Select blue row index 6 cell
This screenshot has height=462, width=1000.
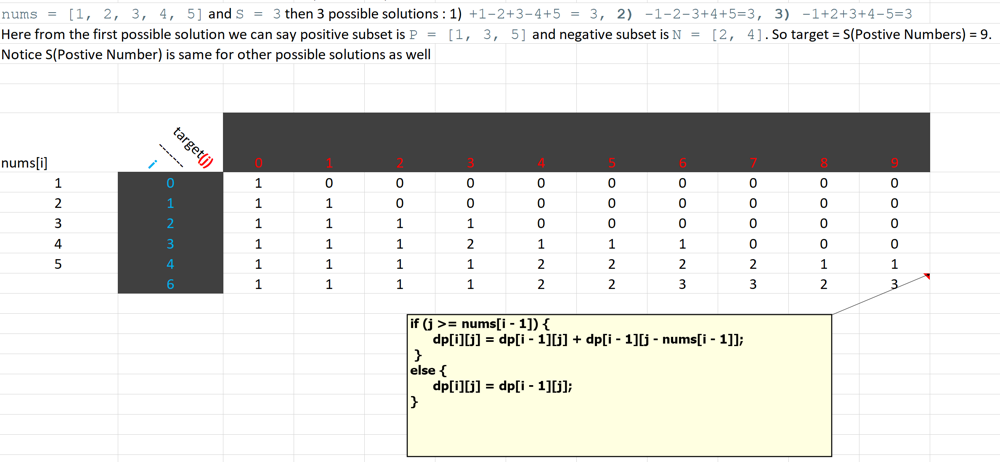(170, 285)
